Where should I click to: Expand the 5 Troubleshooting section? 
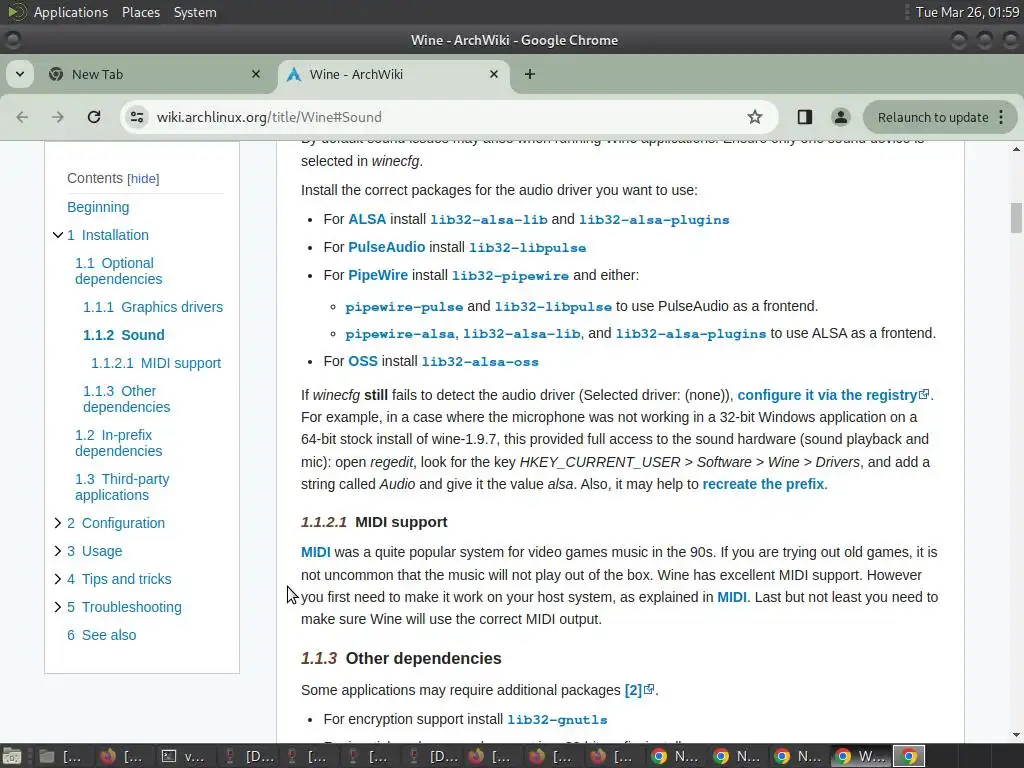pyautogui.click(x=57, y=607)
